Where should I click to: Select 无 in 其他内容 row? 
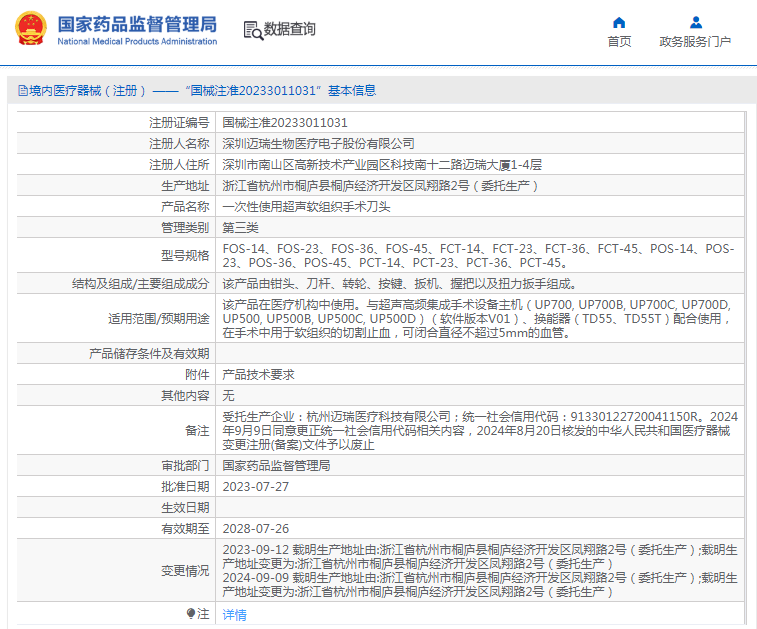[x=228, y=396]
